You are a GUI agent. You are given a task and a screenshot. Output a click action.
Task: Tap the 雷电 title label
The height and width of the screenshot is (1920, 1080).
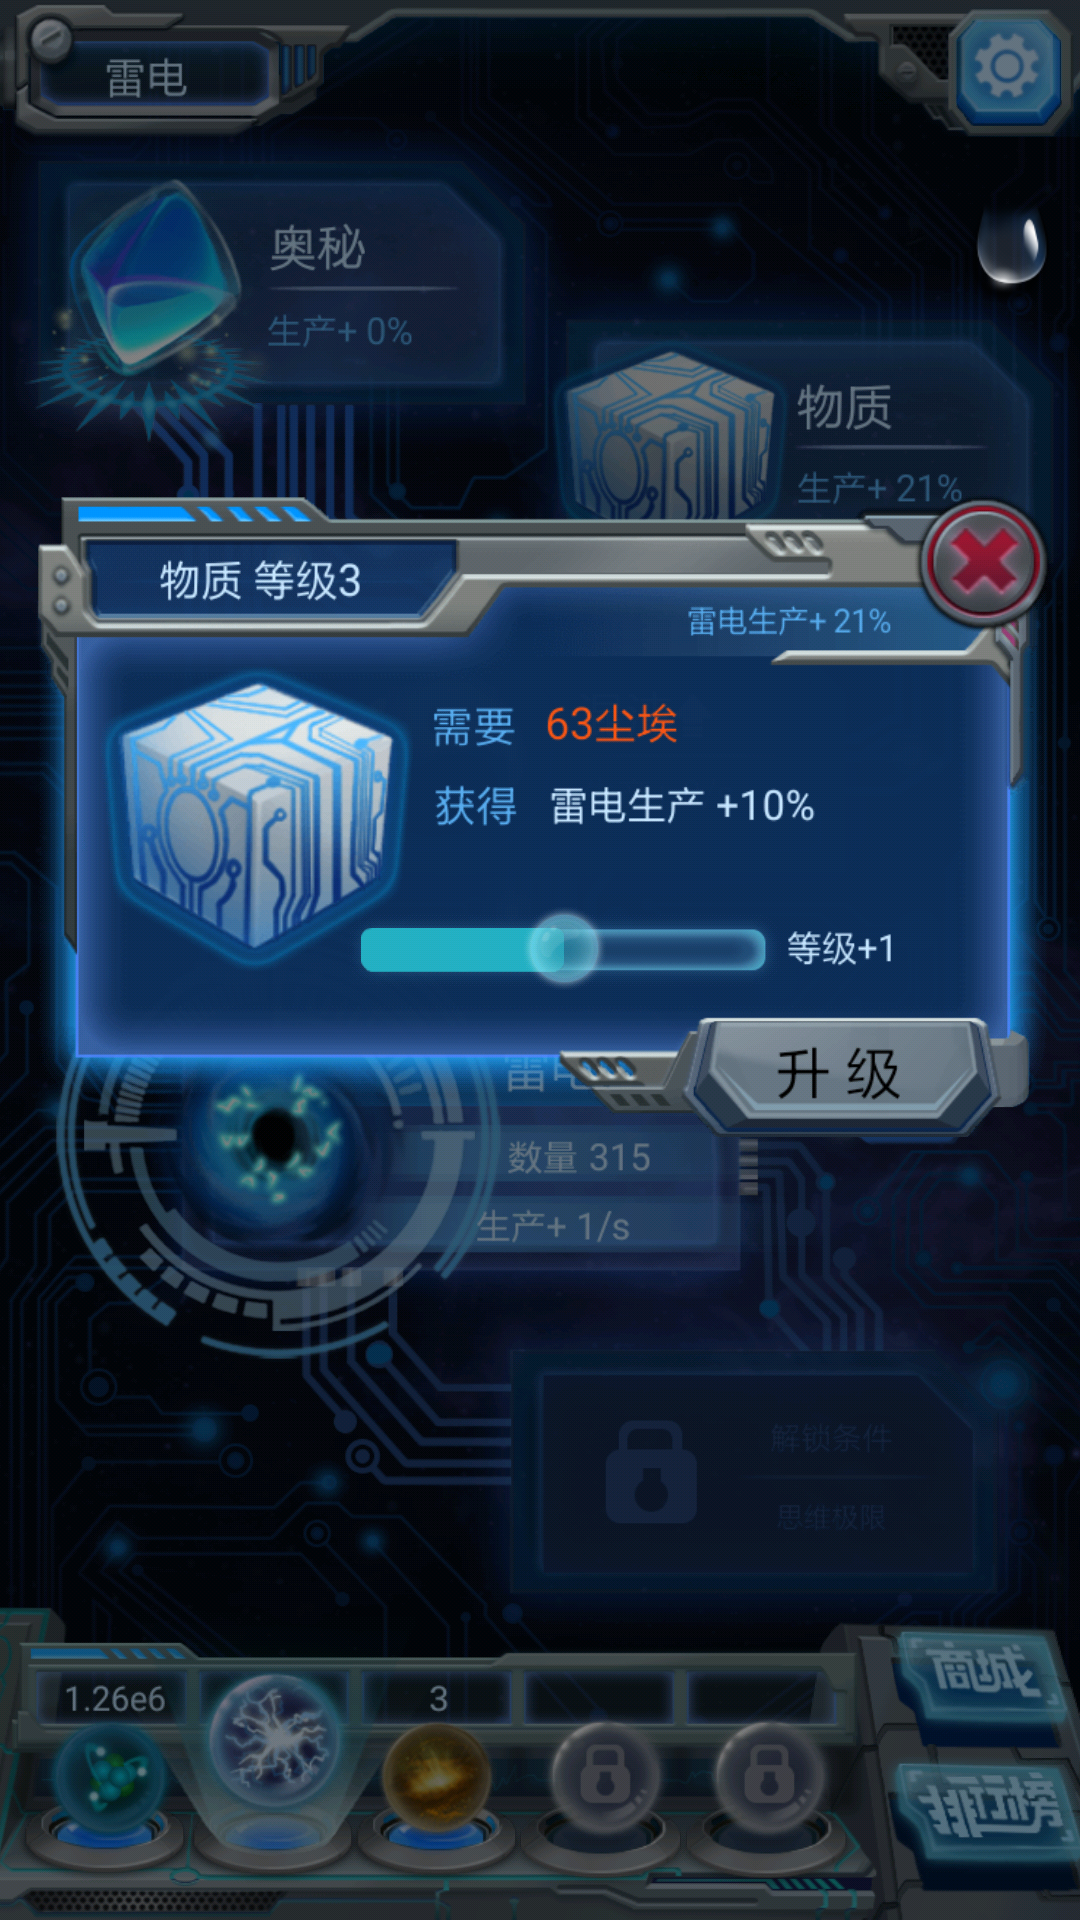pos(147,78)
